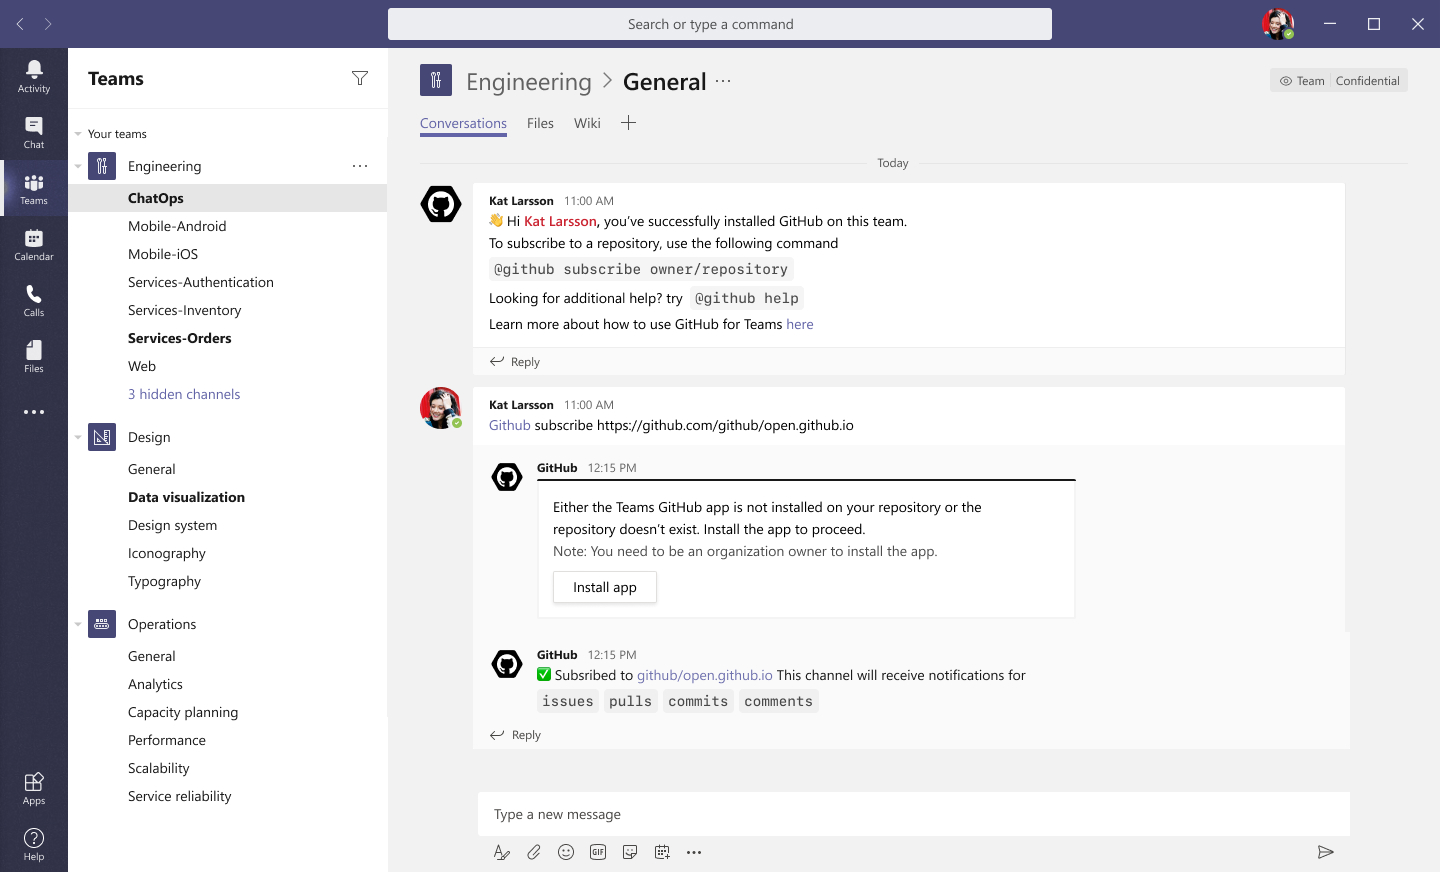
Task: Filter teams using the funnel icon
Action: 360,78
